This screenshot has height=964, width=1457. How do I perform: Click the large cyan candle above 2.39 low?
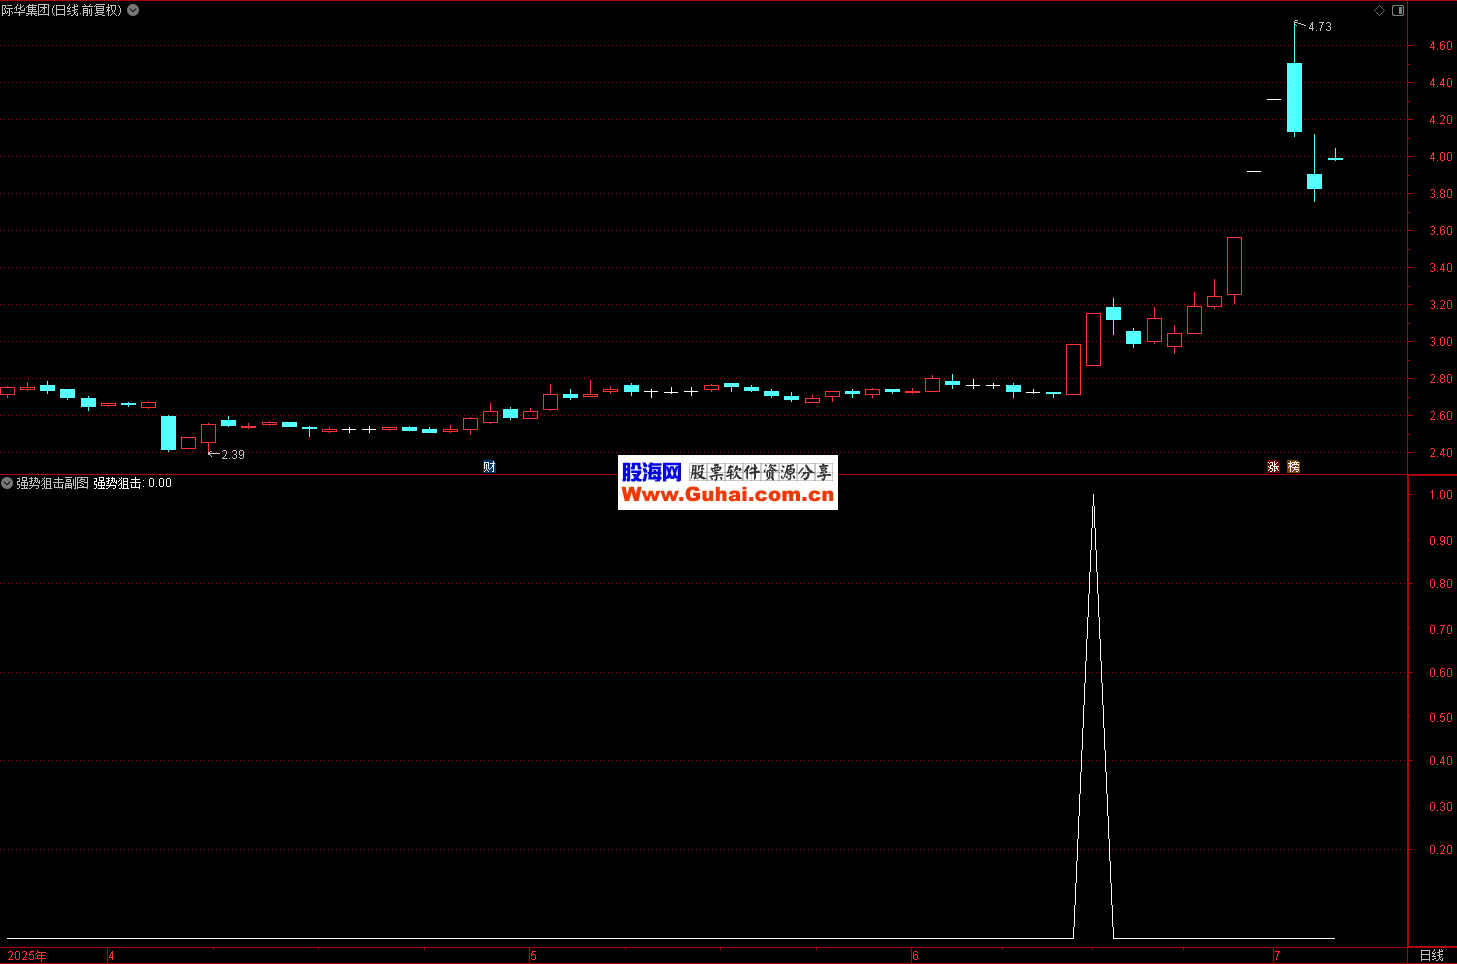[x=168, y=433]
